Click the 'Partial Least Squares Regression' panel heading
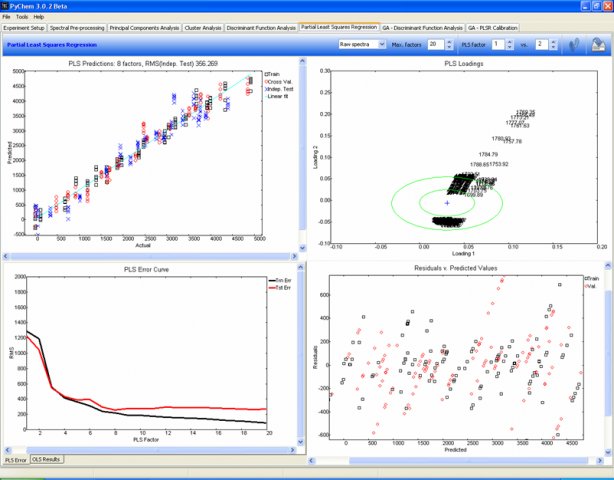The width and height of the screenshot is (614, 480). coord(52,45)
